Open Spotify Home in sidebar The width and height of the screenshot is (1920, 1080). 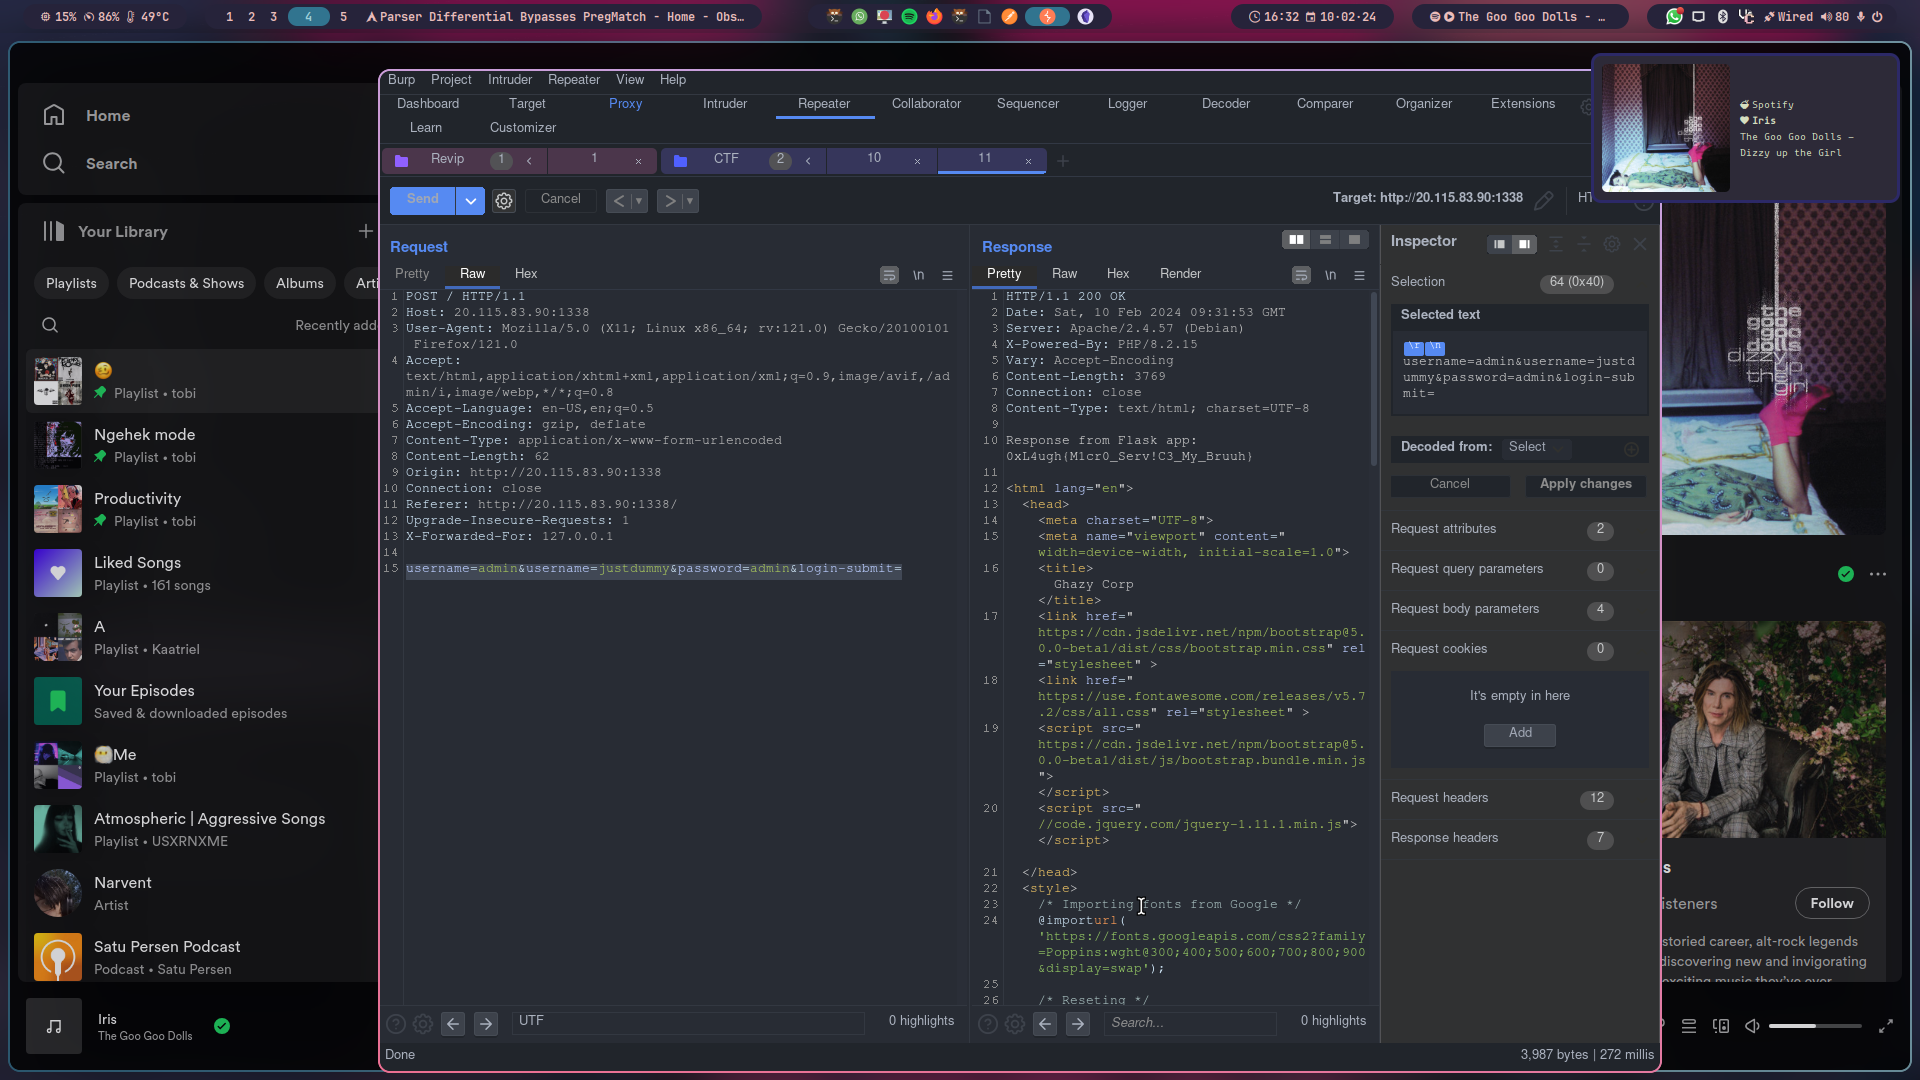(88, 116)
